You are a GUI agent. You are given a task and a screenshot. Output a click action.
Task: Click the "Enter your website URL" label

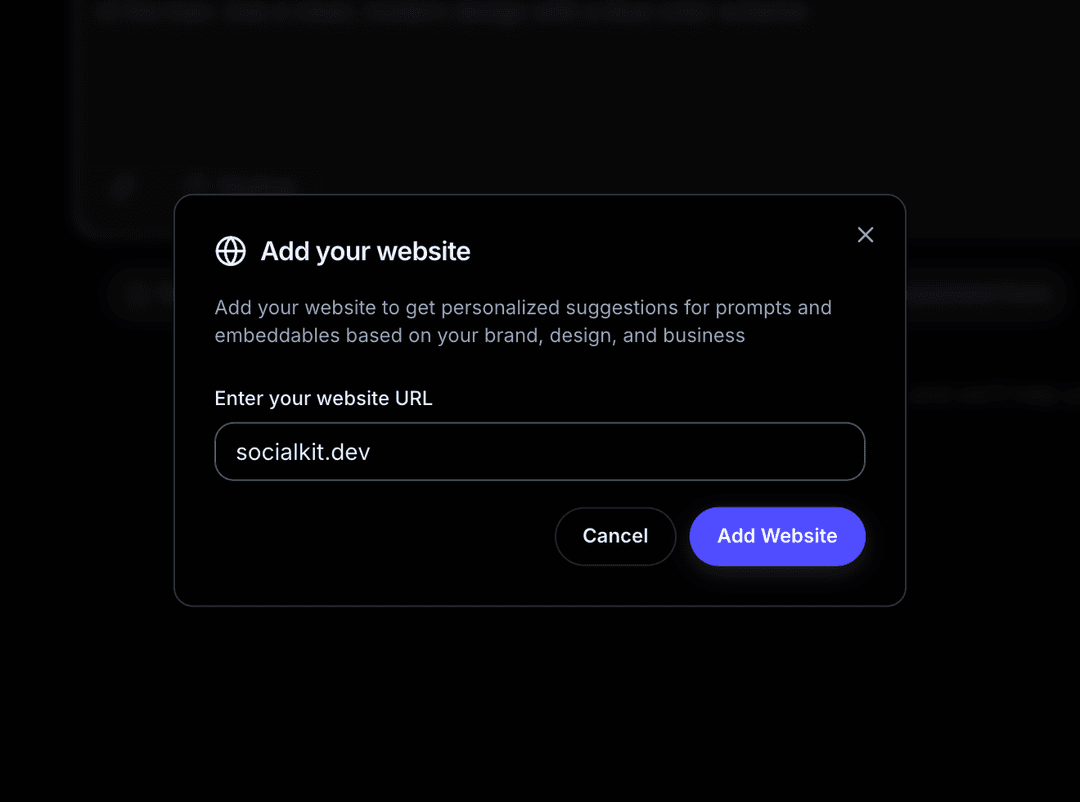[323, 398]
